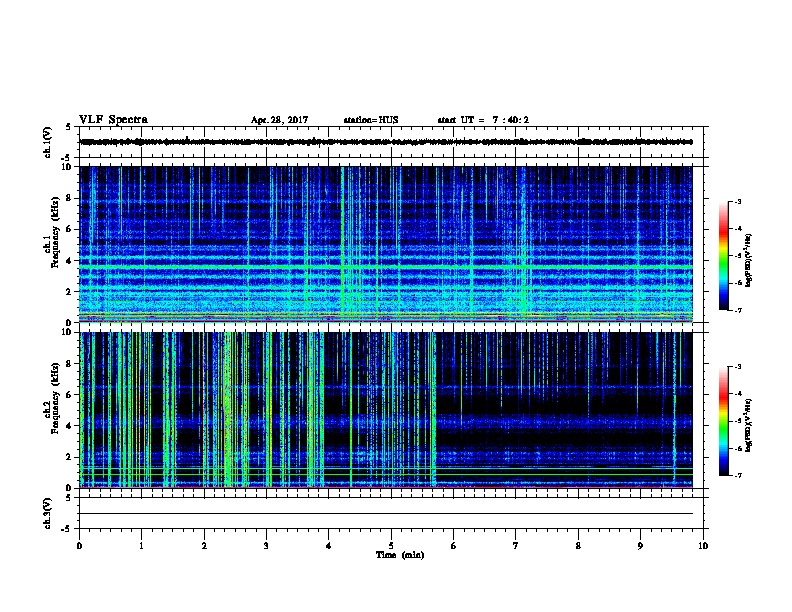Click the ch.1 colorbar "log(PSD)(V²/Hz)" label
Viewport: 792px width, 612px height.
pyautogui.click(x=749, y=260)
